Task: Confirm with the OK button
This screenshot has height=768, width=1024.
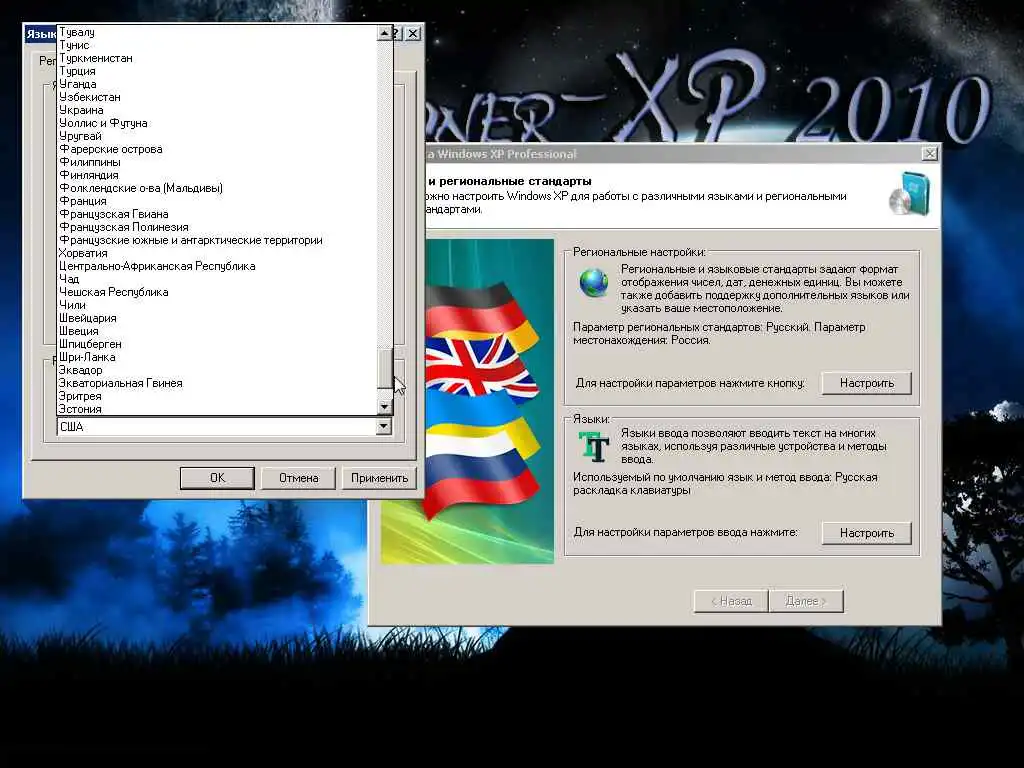Action: click(x=217, y=477)
